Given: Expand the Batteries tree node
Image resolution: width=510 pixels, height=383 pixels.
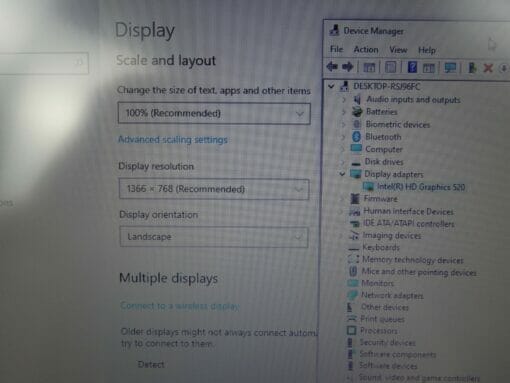Looking at the screenshot, I should coord(344,112).
